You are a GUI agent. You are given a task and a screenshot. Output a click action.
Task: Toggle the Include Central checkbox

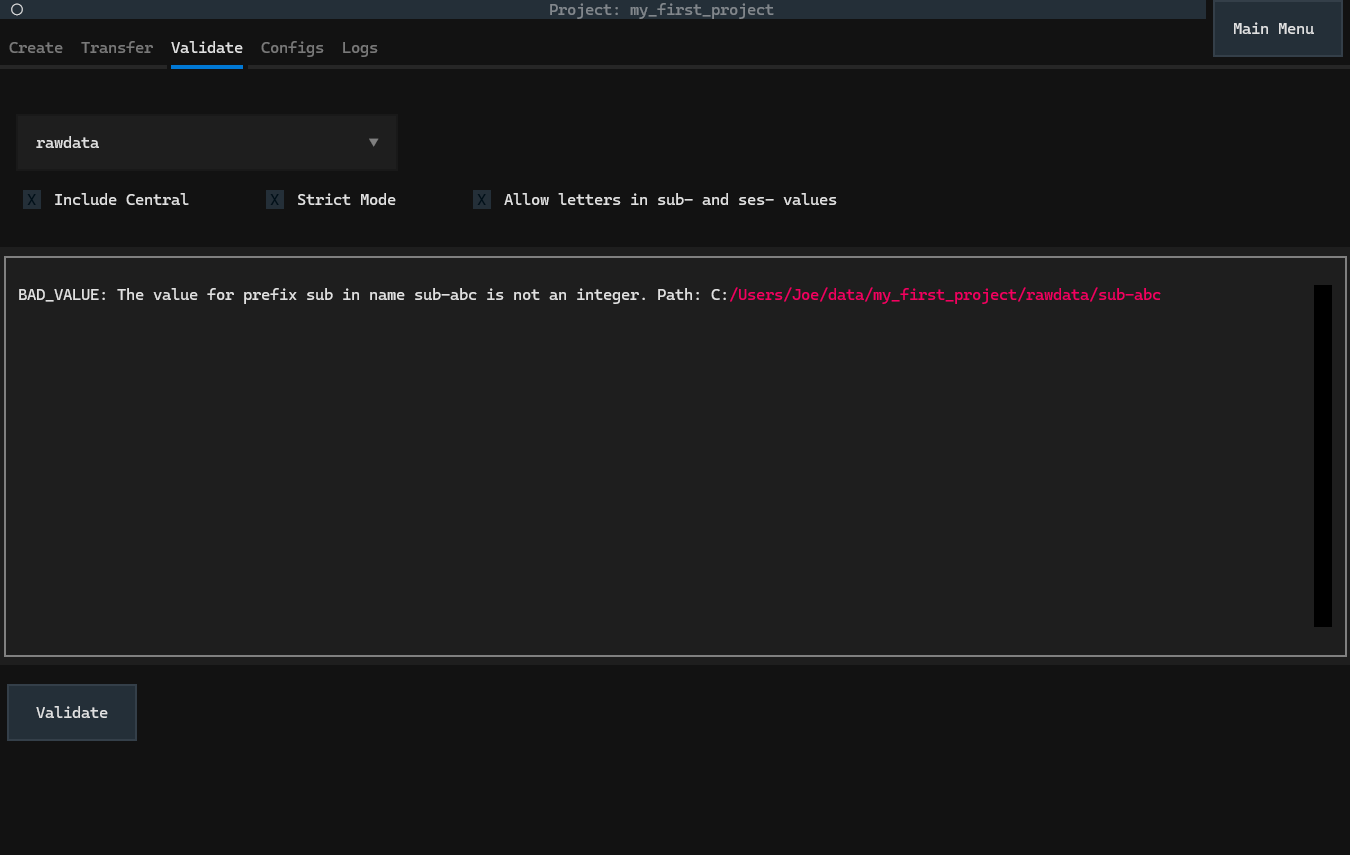coord(32,200)
